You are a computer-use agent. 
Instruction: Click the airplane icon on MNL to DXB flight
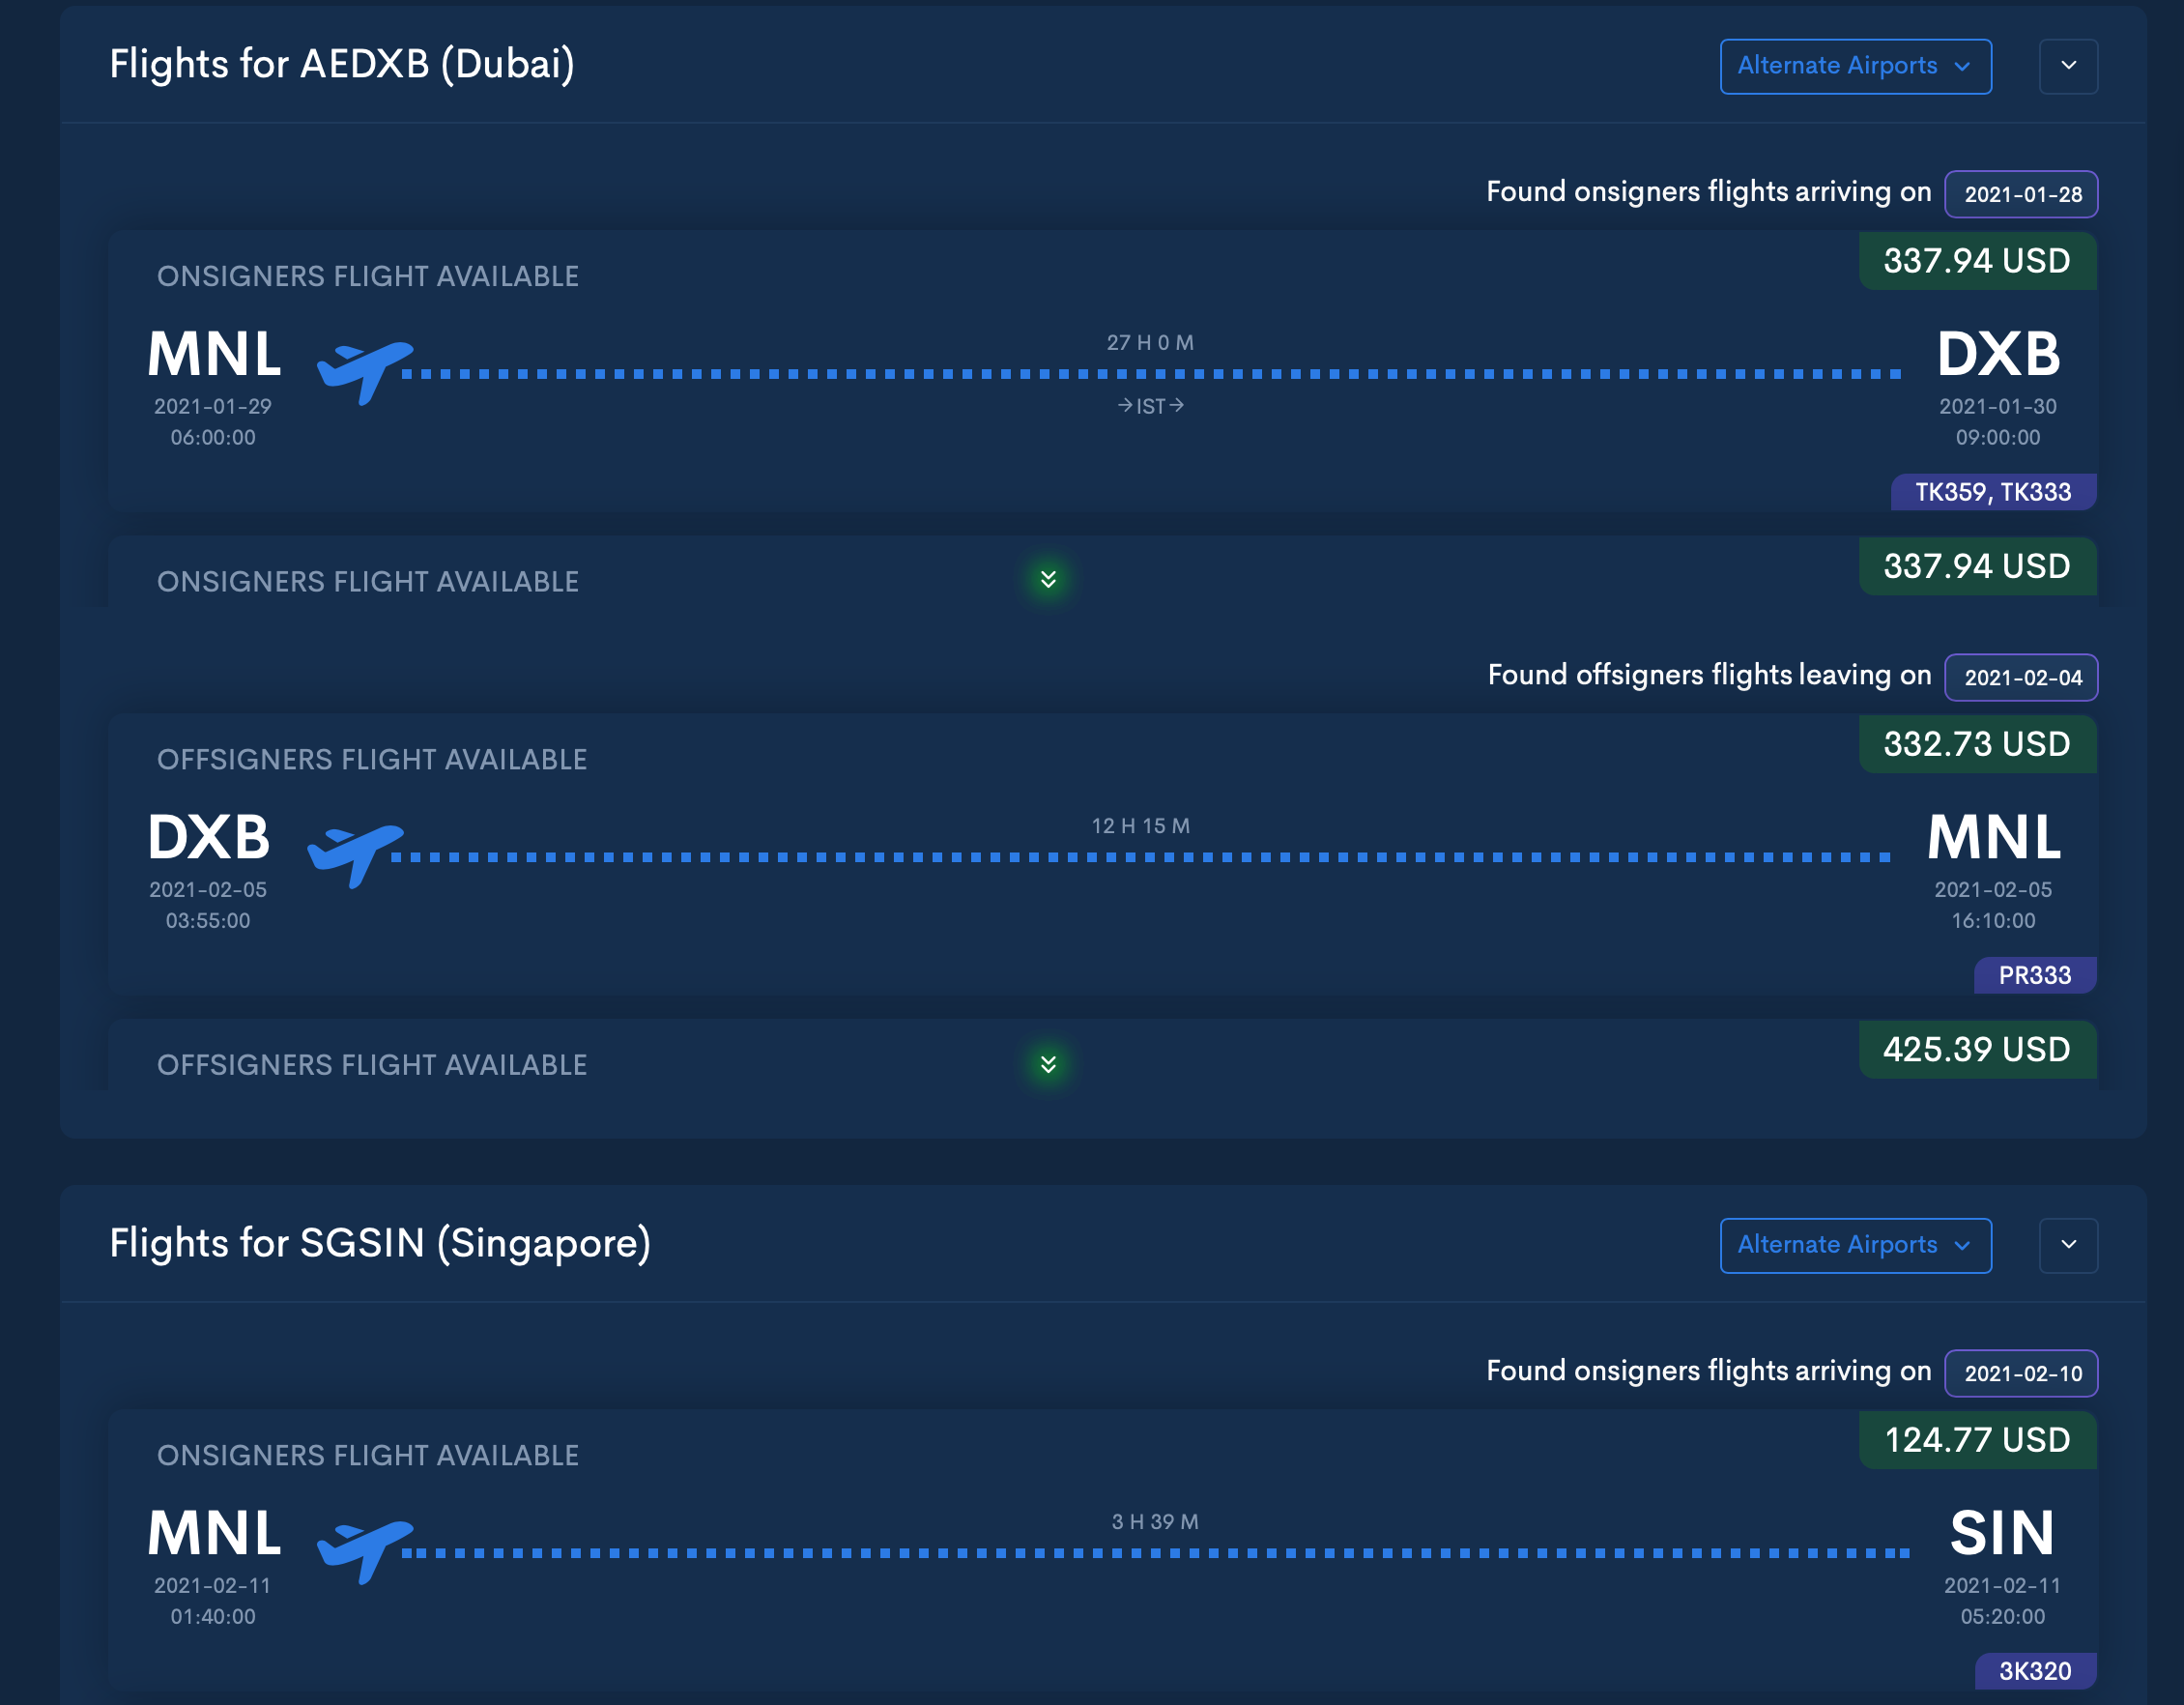pyautogui.click(x=364, y=371)
